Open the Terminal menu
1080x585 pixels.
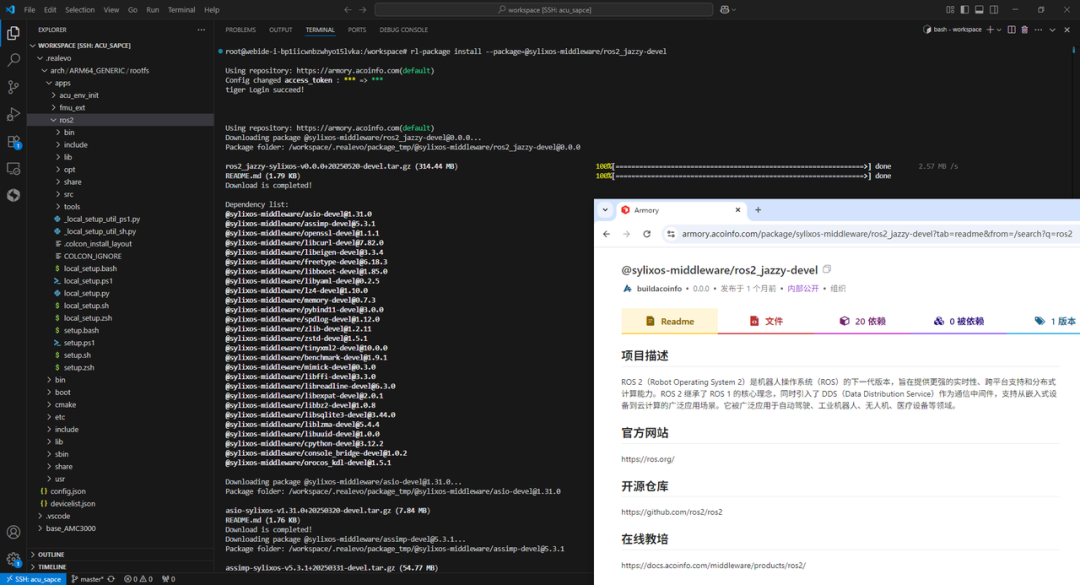[181, 10]
